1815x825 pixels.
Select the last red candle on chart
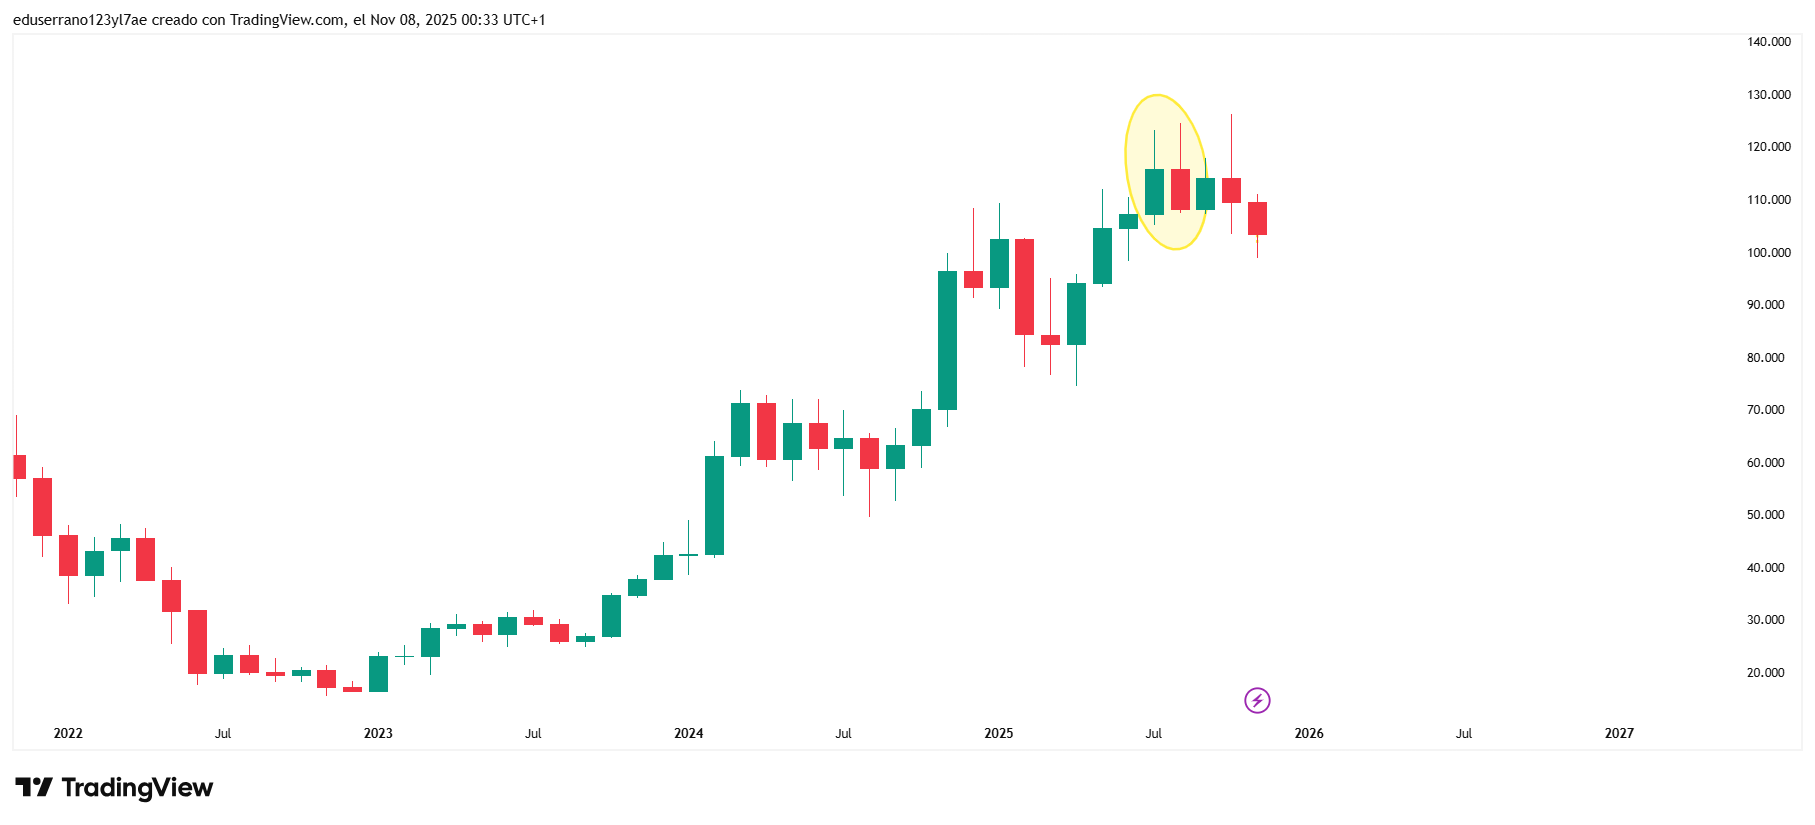pyautogui.click(x=1257, y=218)
